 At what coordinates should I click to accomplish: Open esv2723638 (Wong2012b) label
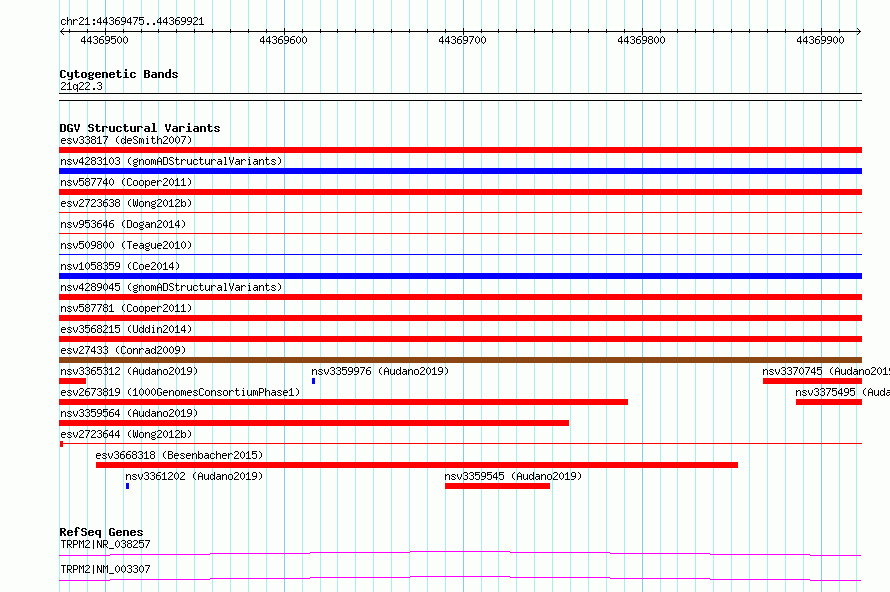[x=126, y=203]
